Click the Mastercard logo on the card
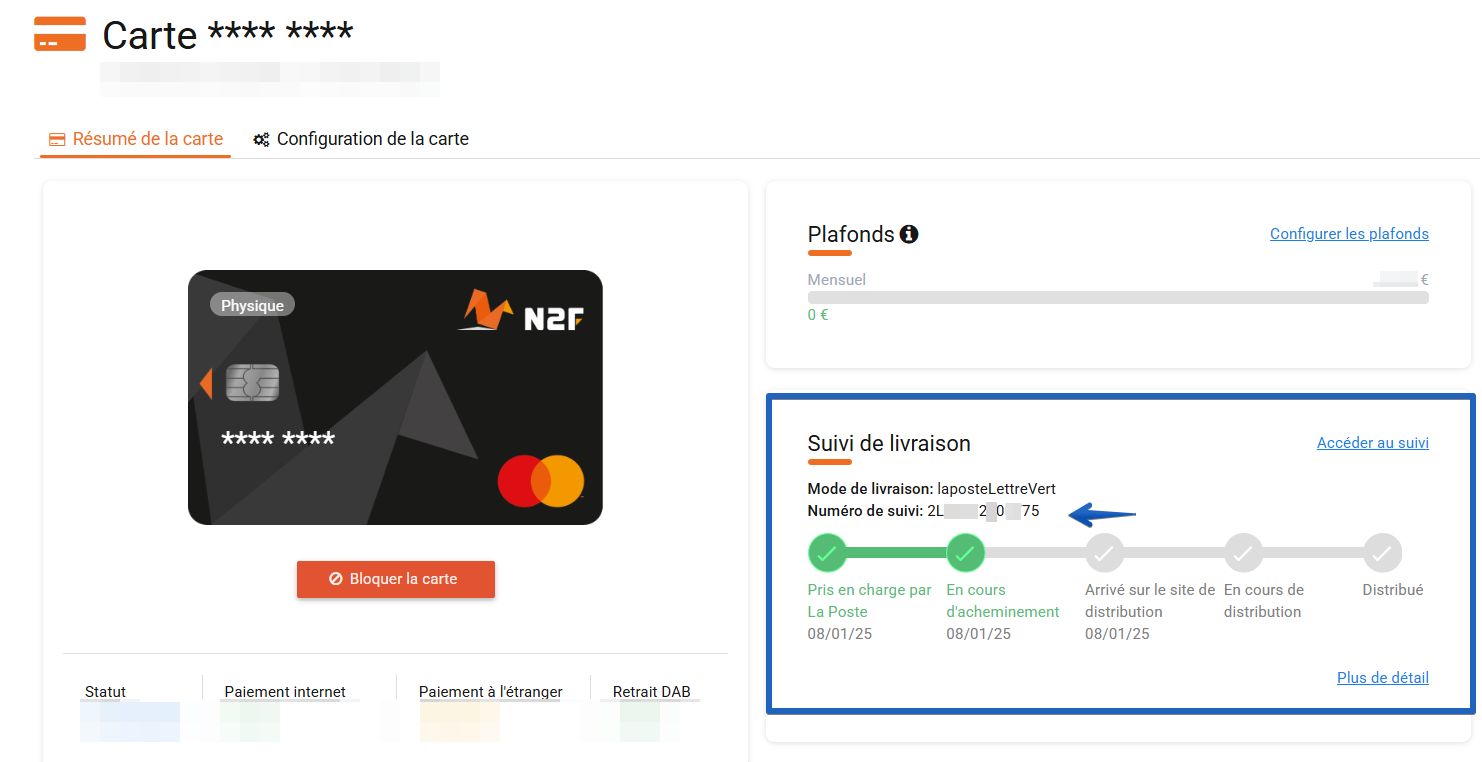This screenshot has height=762, width=1482. point(541,481)
